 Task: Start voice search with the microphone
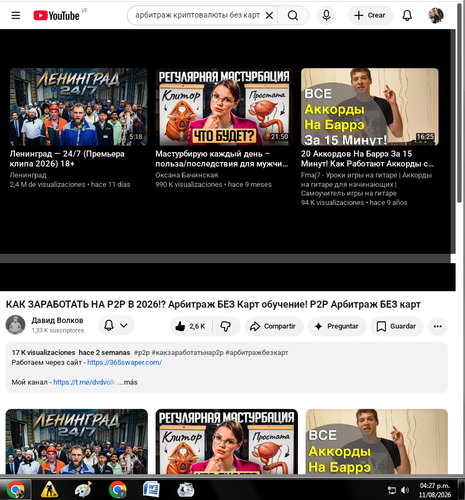tap(326, 15)
